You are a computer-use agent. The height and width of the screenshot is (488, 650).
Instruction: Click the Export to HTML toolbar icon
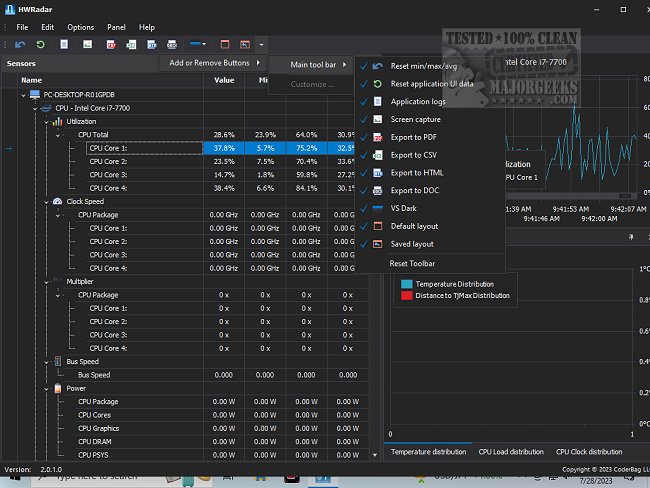click(x=151, y=45)
